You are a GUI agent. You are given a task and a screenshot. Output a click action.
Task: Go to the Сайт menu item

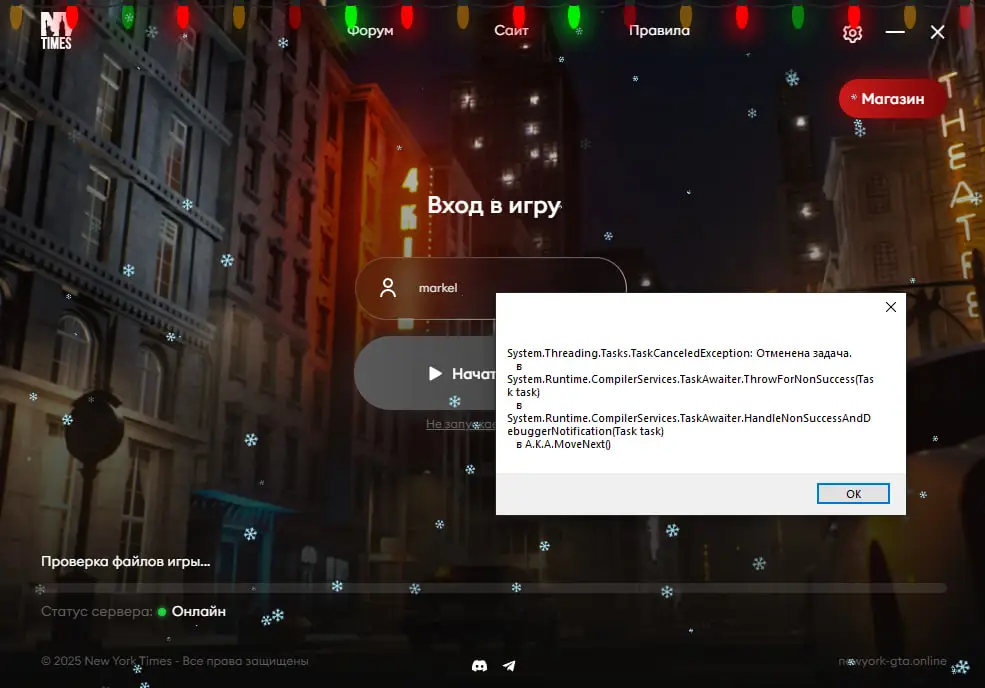pos(511,30)
